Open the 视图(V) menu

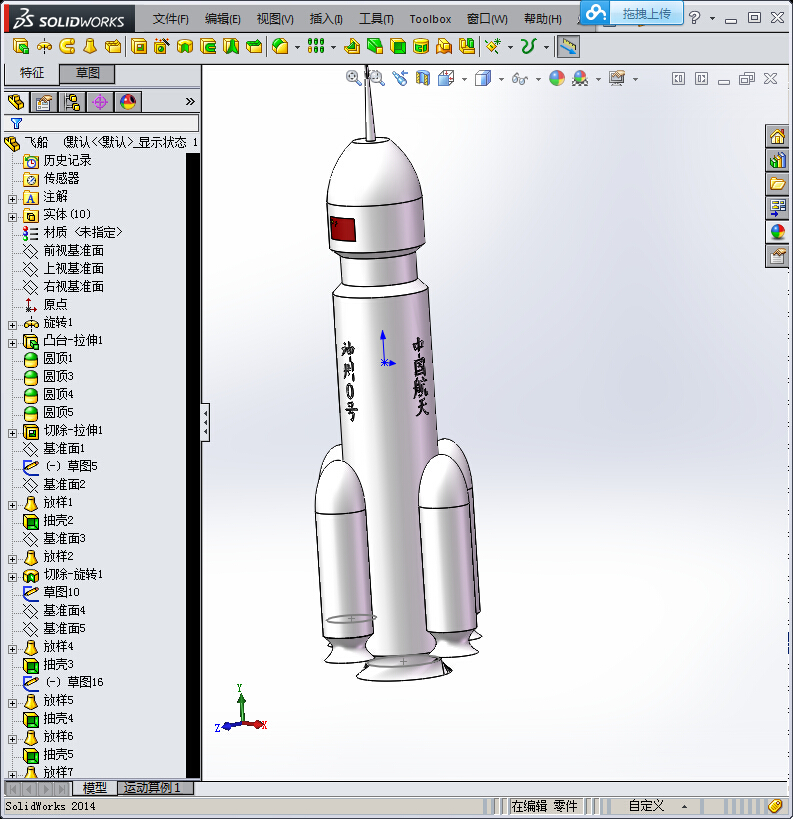(x=275, y=19)
